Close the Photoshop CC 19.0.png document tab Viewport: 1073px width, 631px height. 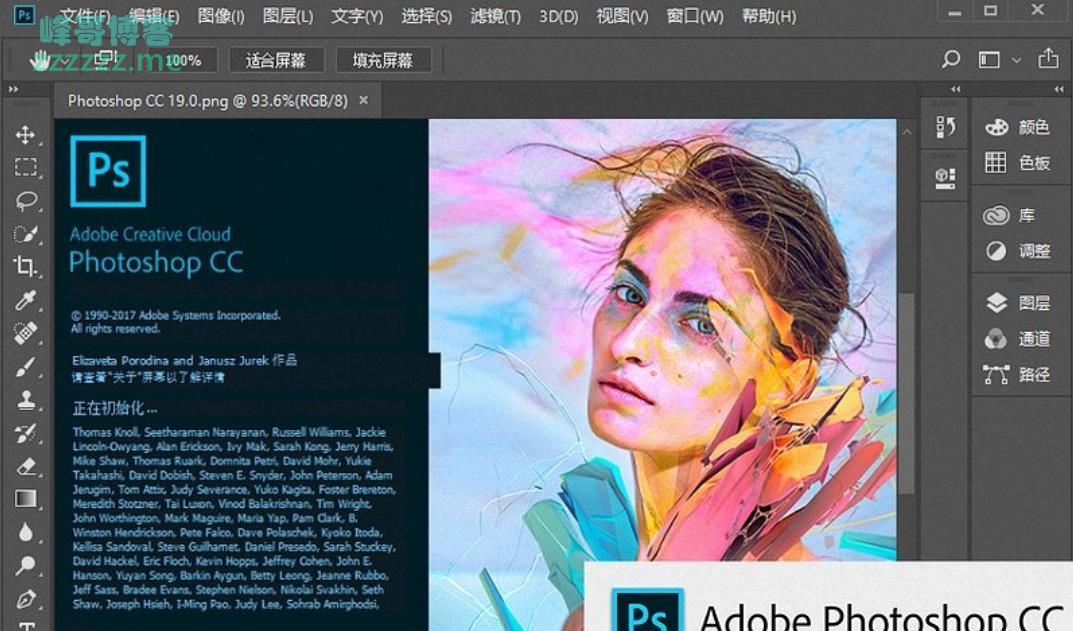coord(364,100)
